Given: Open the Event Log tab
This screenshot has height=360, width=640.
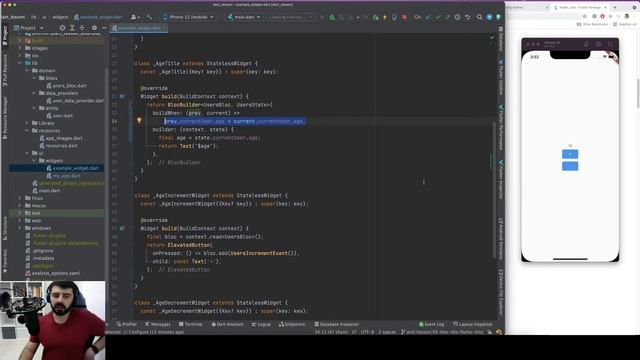Looking at the screenshot, I should click(431, 324).
